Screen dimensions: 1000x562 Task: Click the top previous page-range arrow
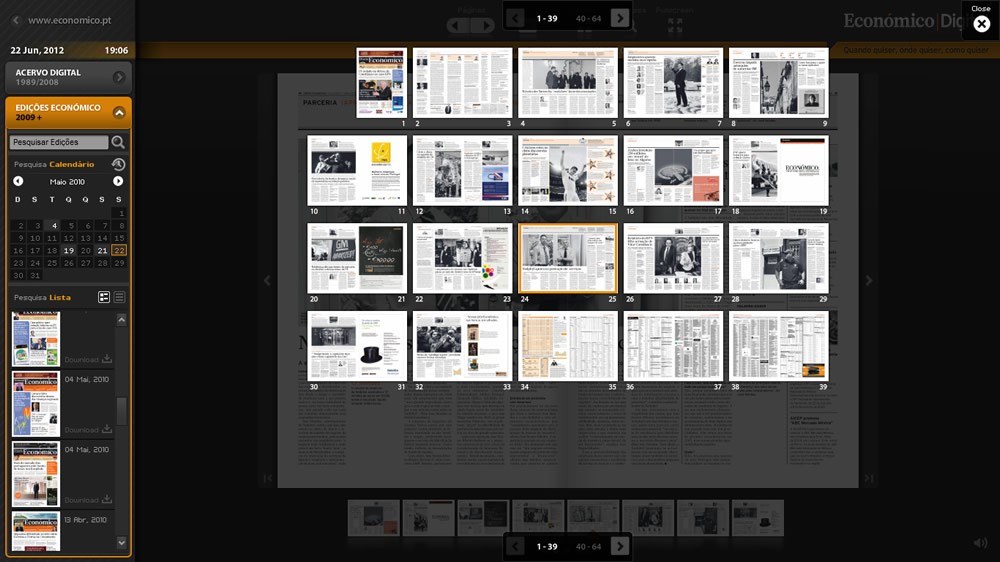point(515,18)
